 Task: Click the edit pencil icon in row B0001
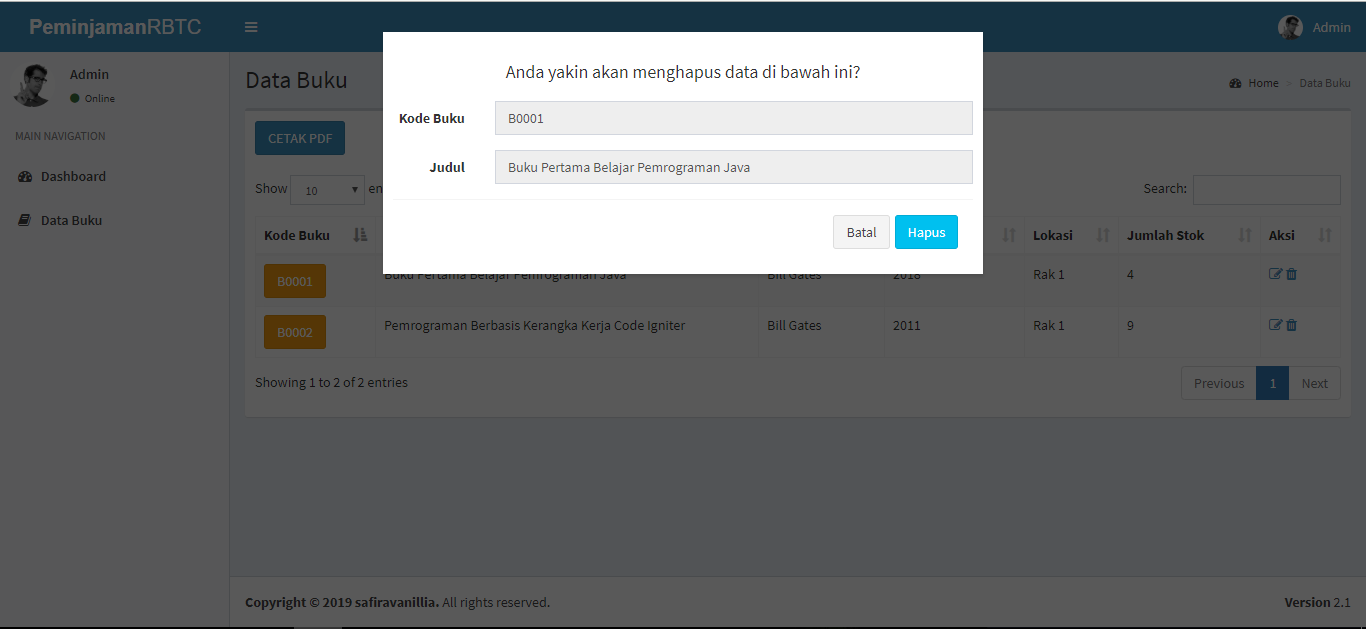coord(1275,272)
